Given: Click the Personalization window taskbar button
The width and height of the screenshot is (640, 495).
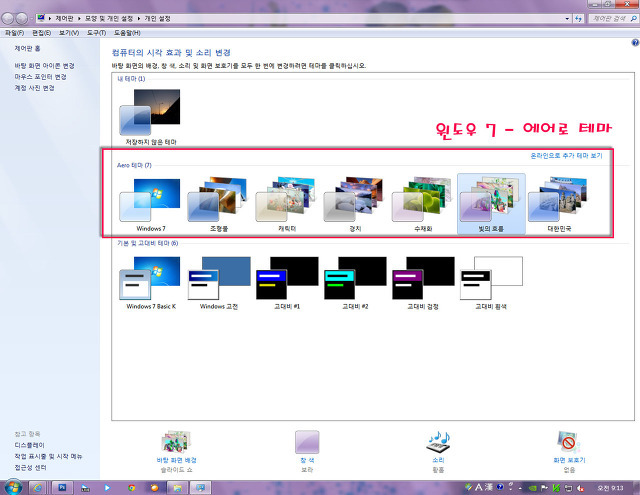Looking at the screenshot, I should [200, 488].
